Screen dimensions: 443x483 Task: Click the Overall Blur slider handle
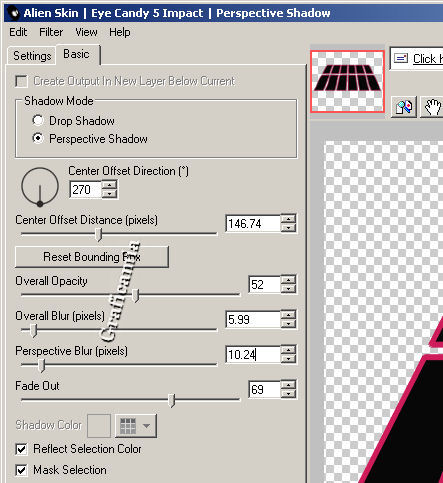[33, 330]
